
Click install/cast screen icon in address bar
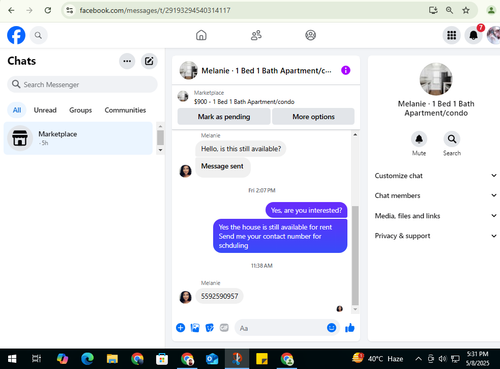click(x=433, y=10)
